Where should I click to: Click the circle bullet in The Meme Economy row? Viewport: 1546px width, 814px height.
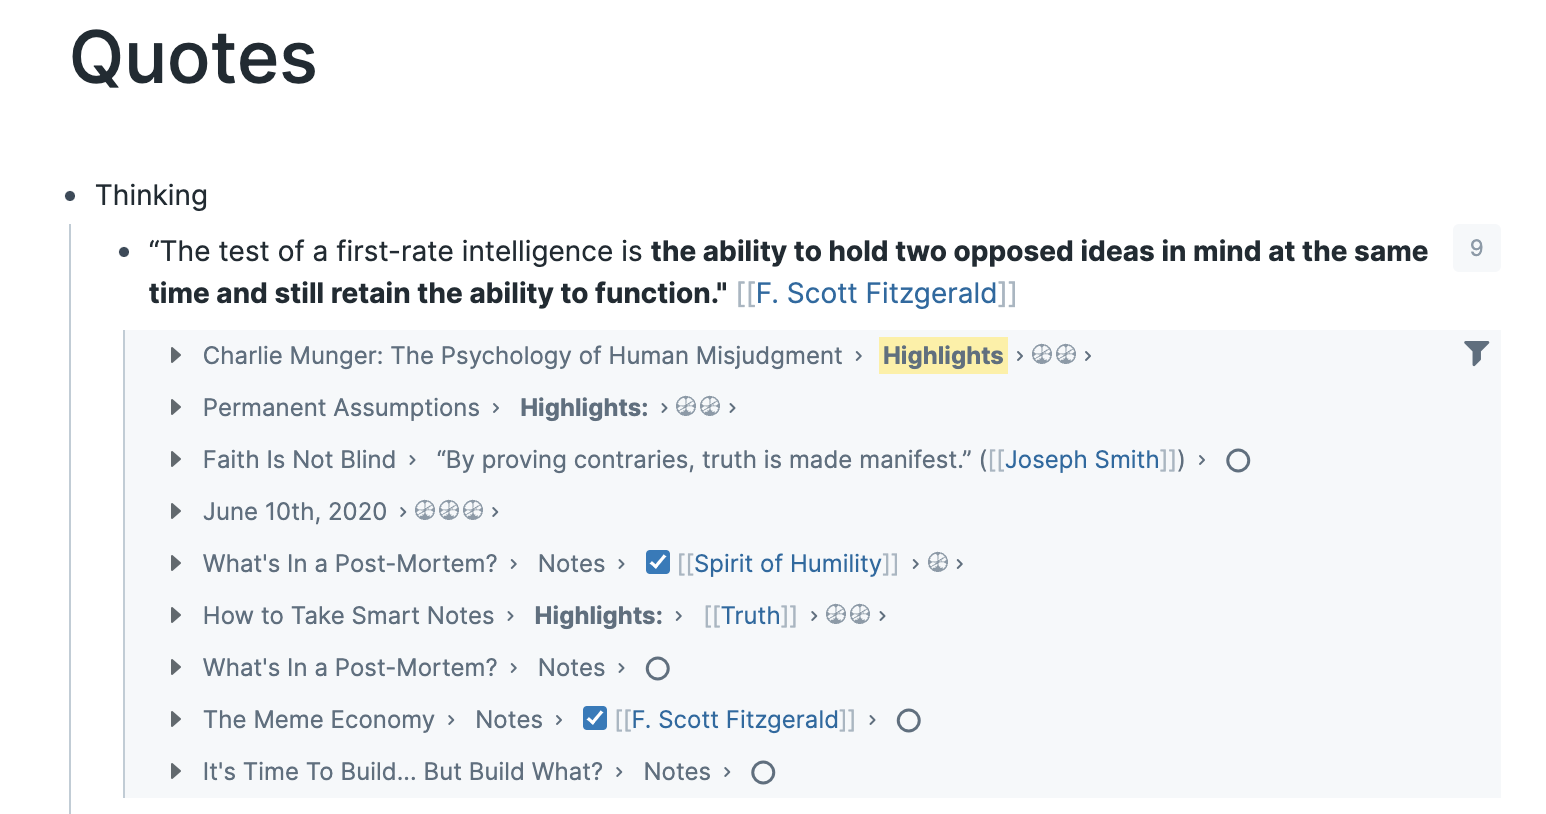908,721
